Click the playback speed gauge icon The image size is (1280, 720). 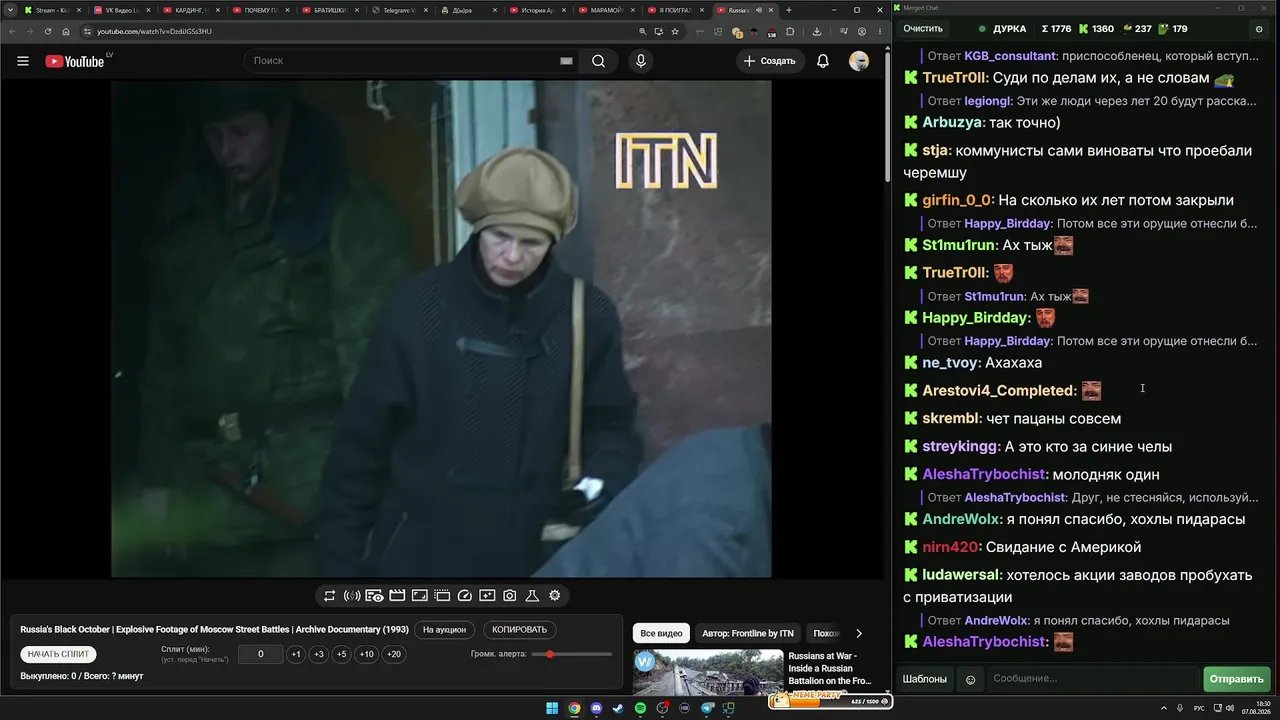(464, 596)
